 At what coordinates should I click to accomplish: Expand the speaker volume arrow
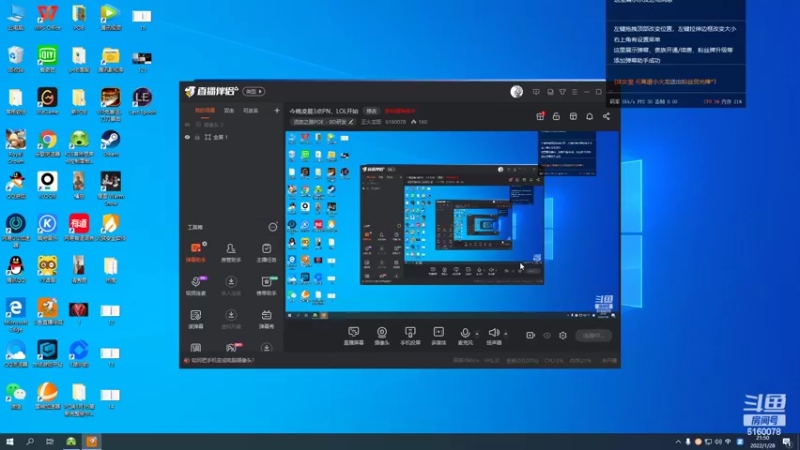pyautogui.click(x=506, y=334)
